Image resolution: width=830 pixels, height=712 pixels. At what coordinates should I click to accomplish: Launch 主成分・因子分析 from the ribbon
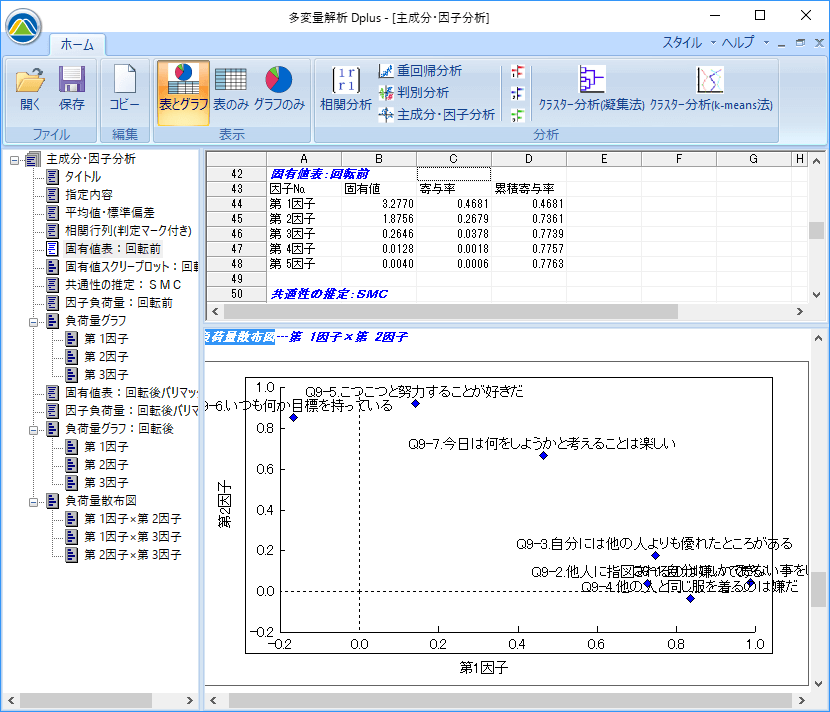436,115
